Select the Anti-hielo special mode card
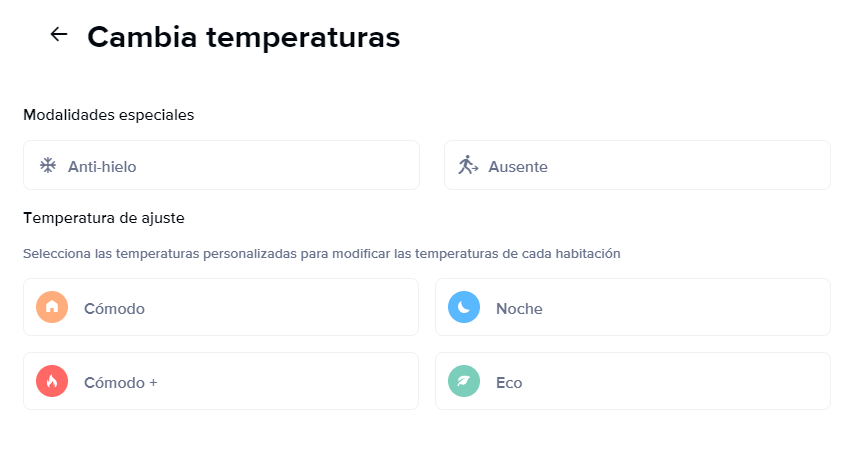859x460 pixels. (221, 165)
